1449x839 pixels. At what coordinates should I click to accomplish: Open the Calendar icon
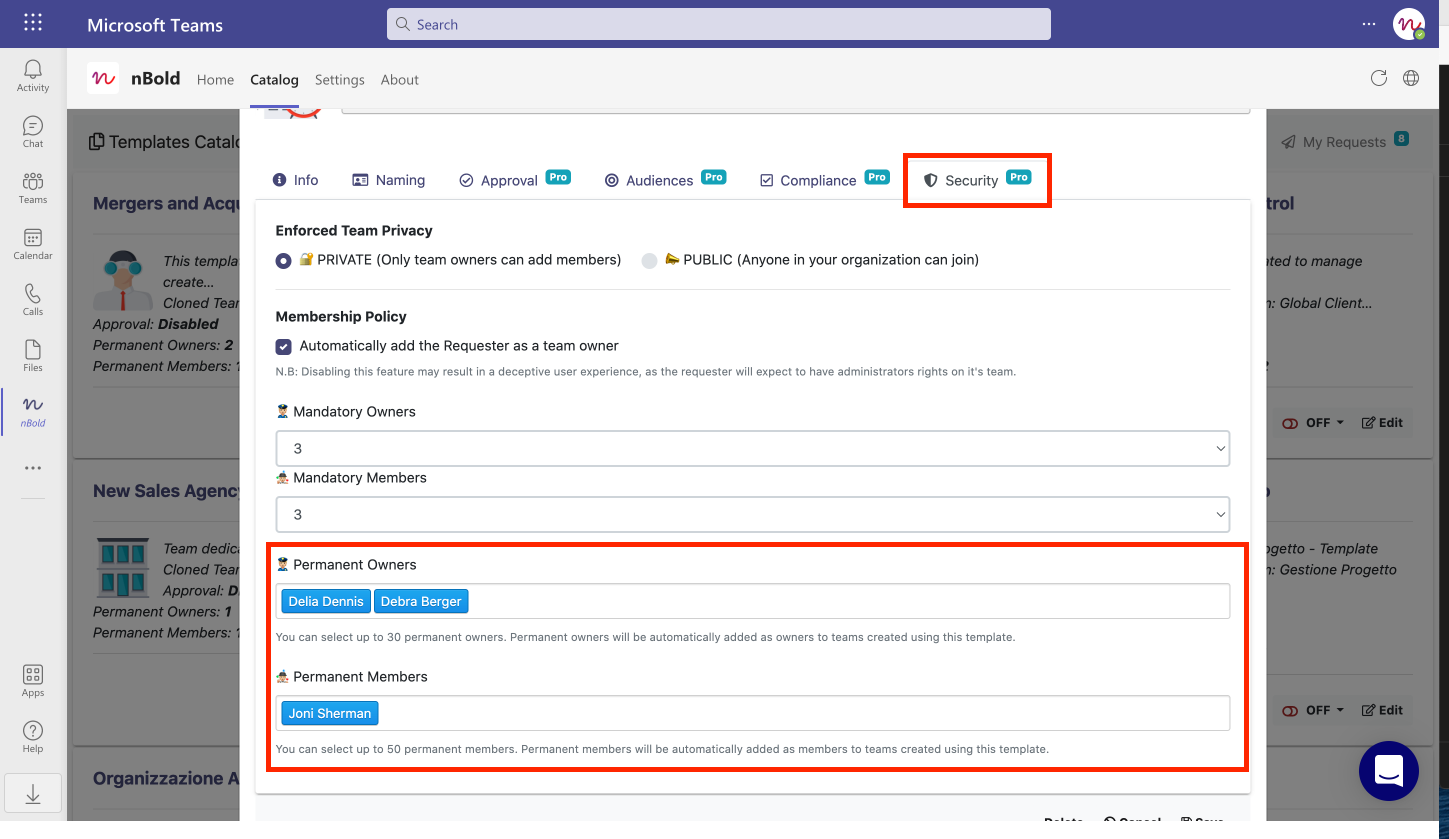(x=33, y=243)
